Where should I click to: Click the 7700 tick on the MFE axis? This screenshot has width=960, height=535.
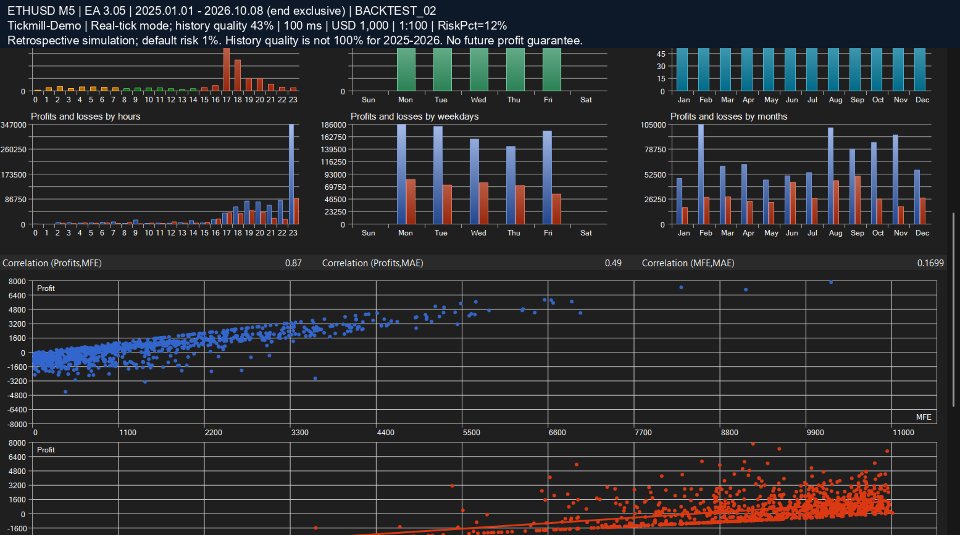(643, 432)
